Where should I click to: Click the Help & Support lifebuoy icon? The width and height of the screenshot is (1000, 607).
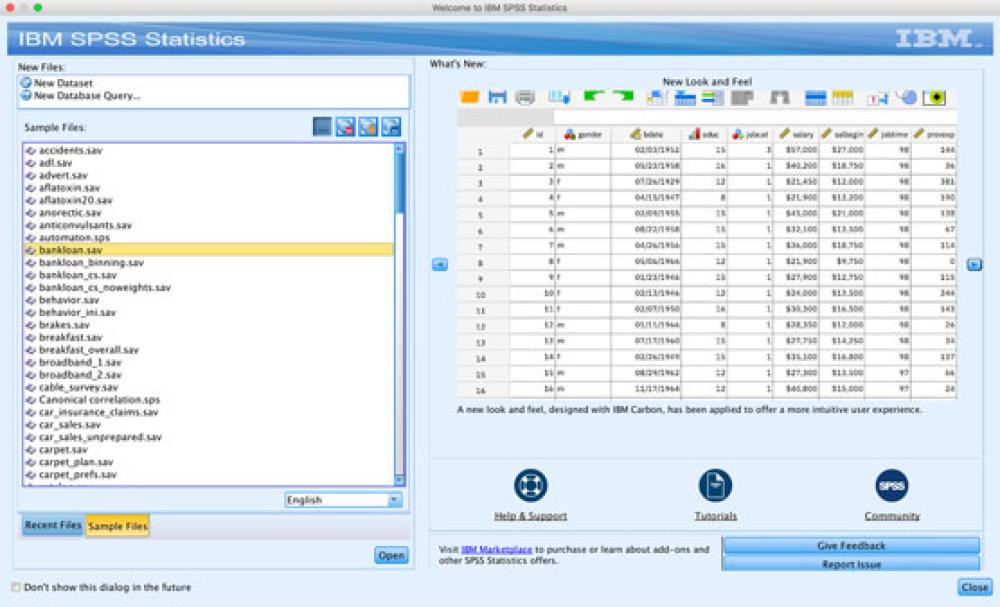(x=531, y=485)
